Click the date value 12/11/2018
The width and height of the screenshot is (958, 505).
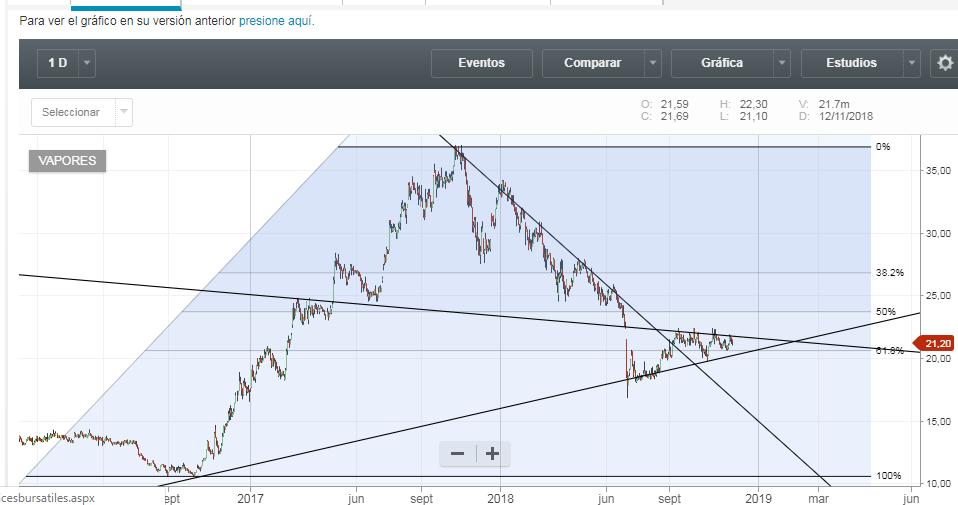846,116
